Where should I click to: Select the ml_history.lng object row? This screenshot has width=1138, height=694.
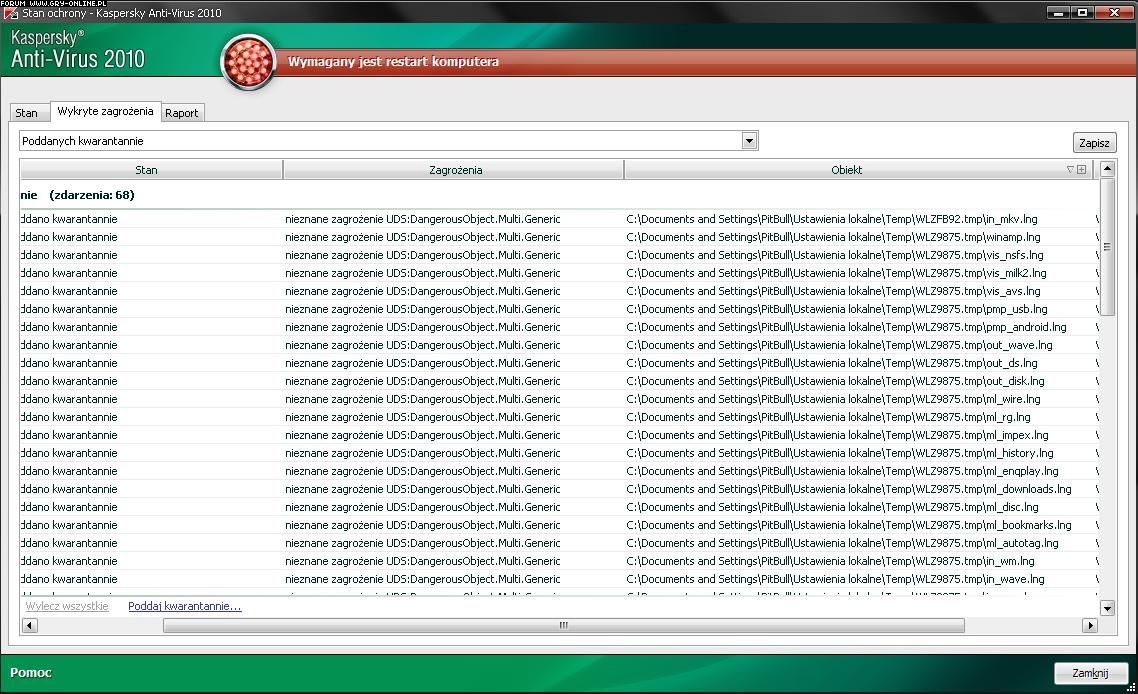click(x=559, y=453)
